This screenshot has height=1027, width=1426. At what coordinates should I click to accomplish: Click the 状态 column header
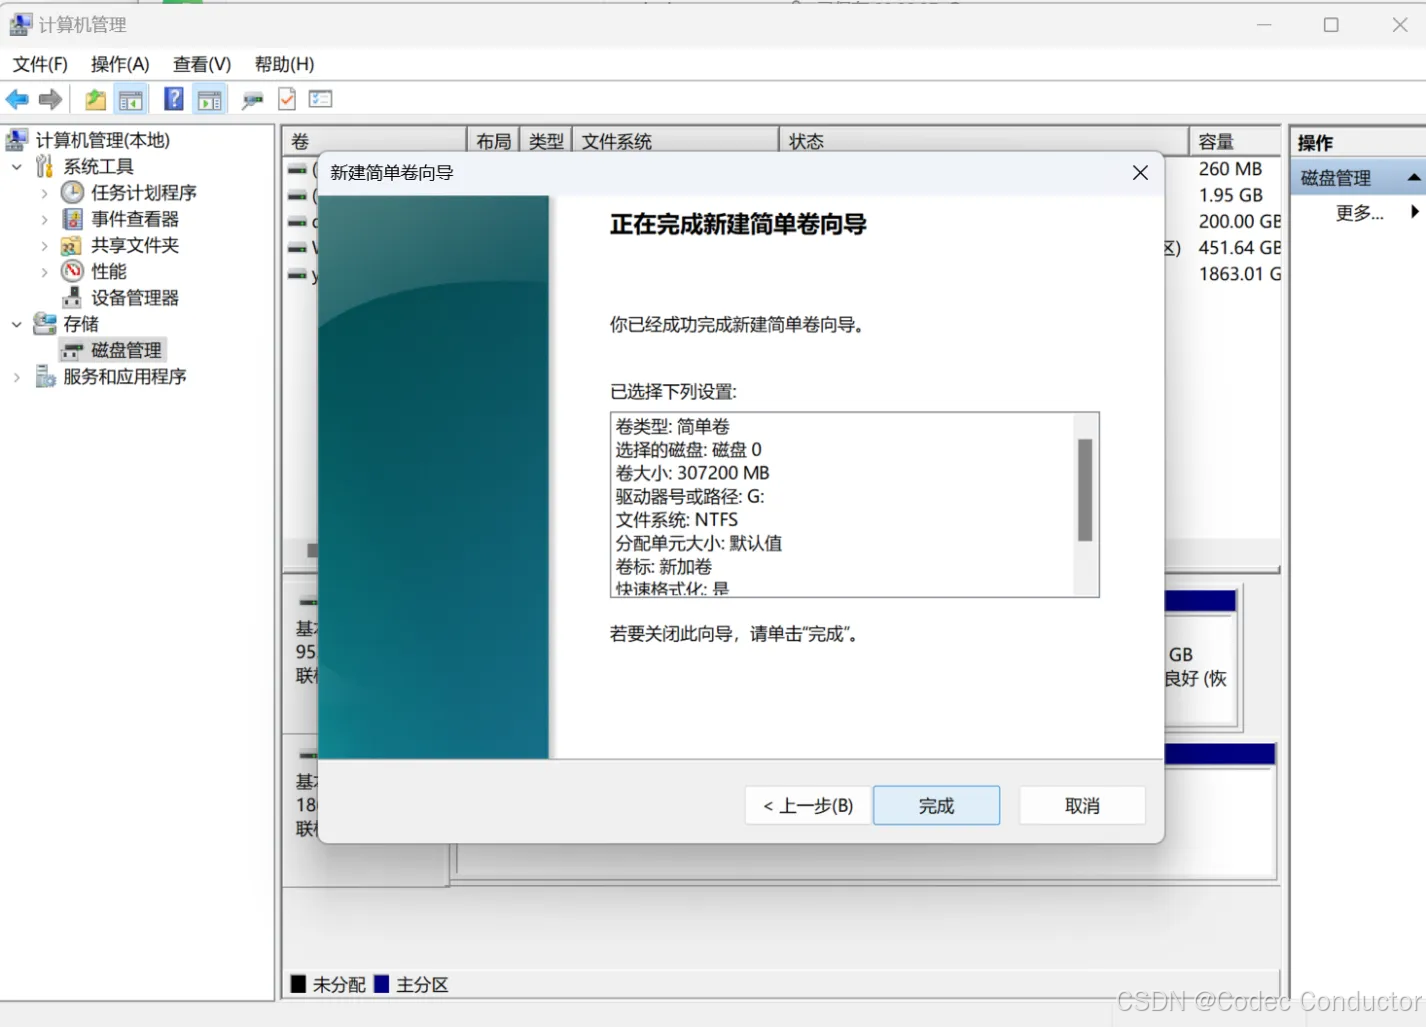[x=983, y=141]
